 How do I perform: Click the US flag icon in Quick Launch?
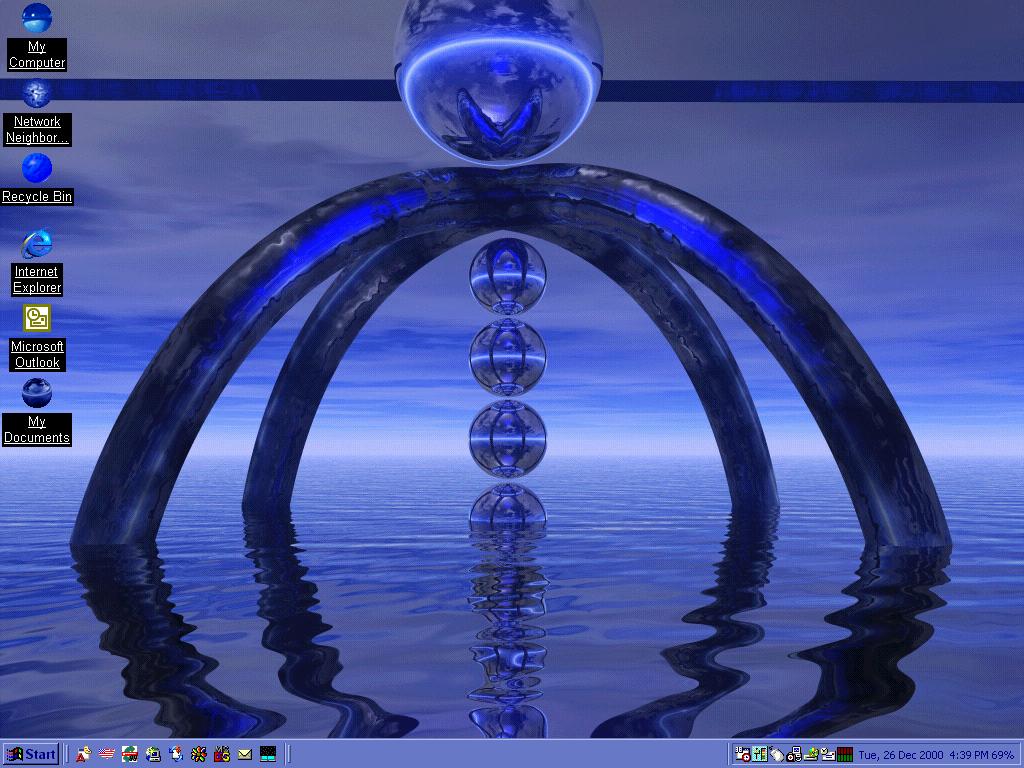click(x=107, y=754)
